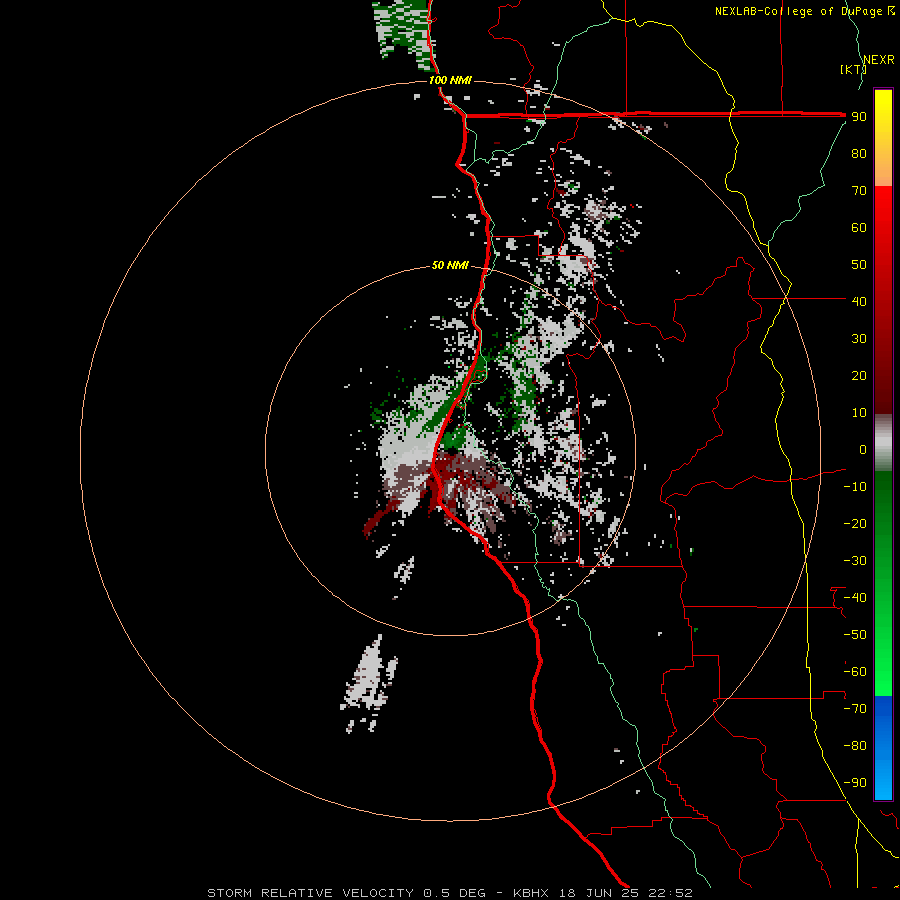Select the 70 knot value on colorbar

859,191
